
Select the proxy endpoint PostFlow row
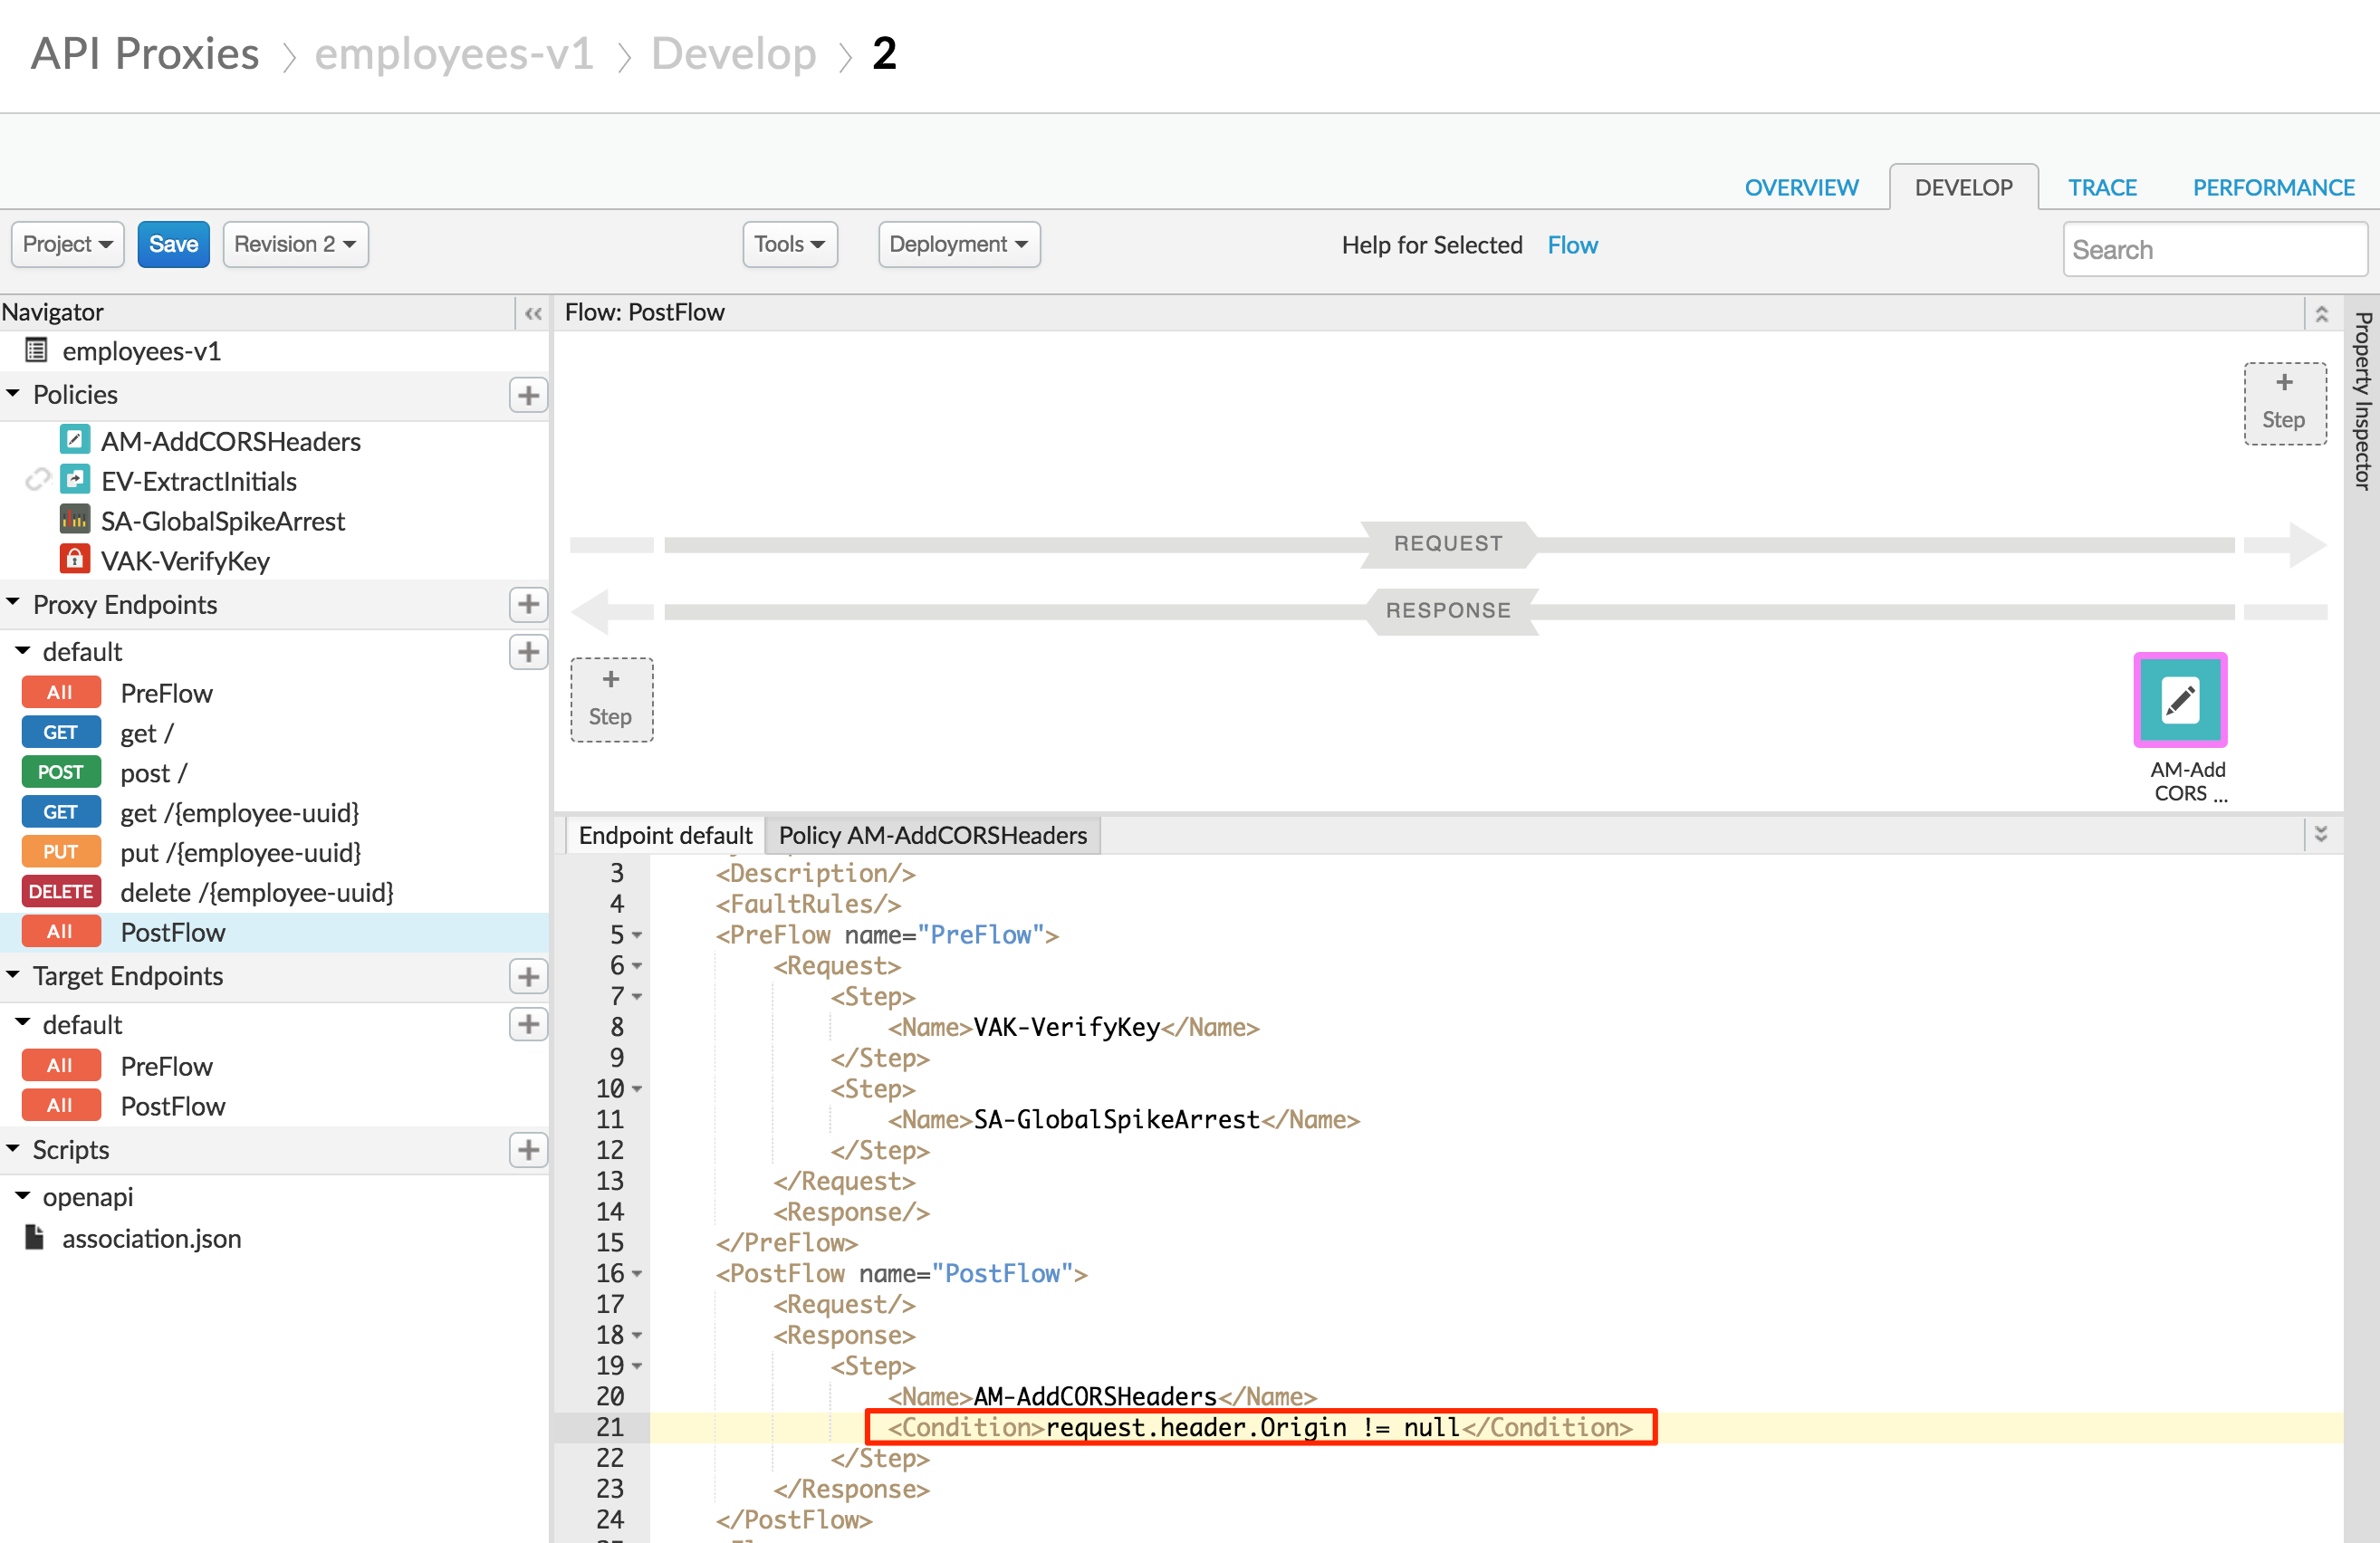[x=275, y=932]
